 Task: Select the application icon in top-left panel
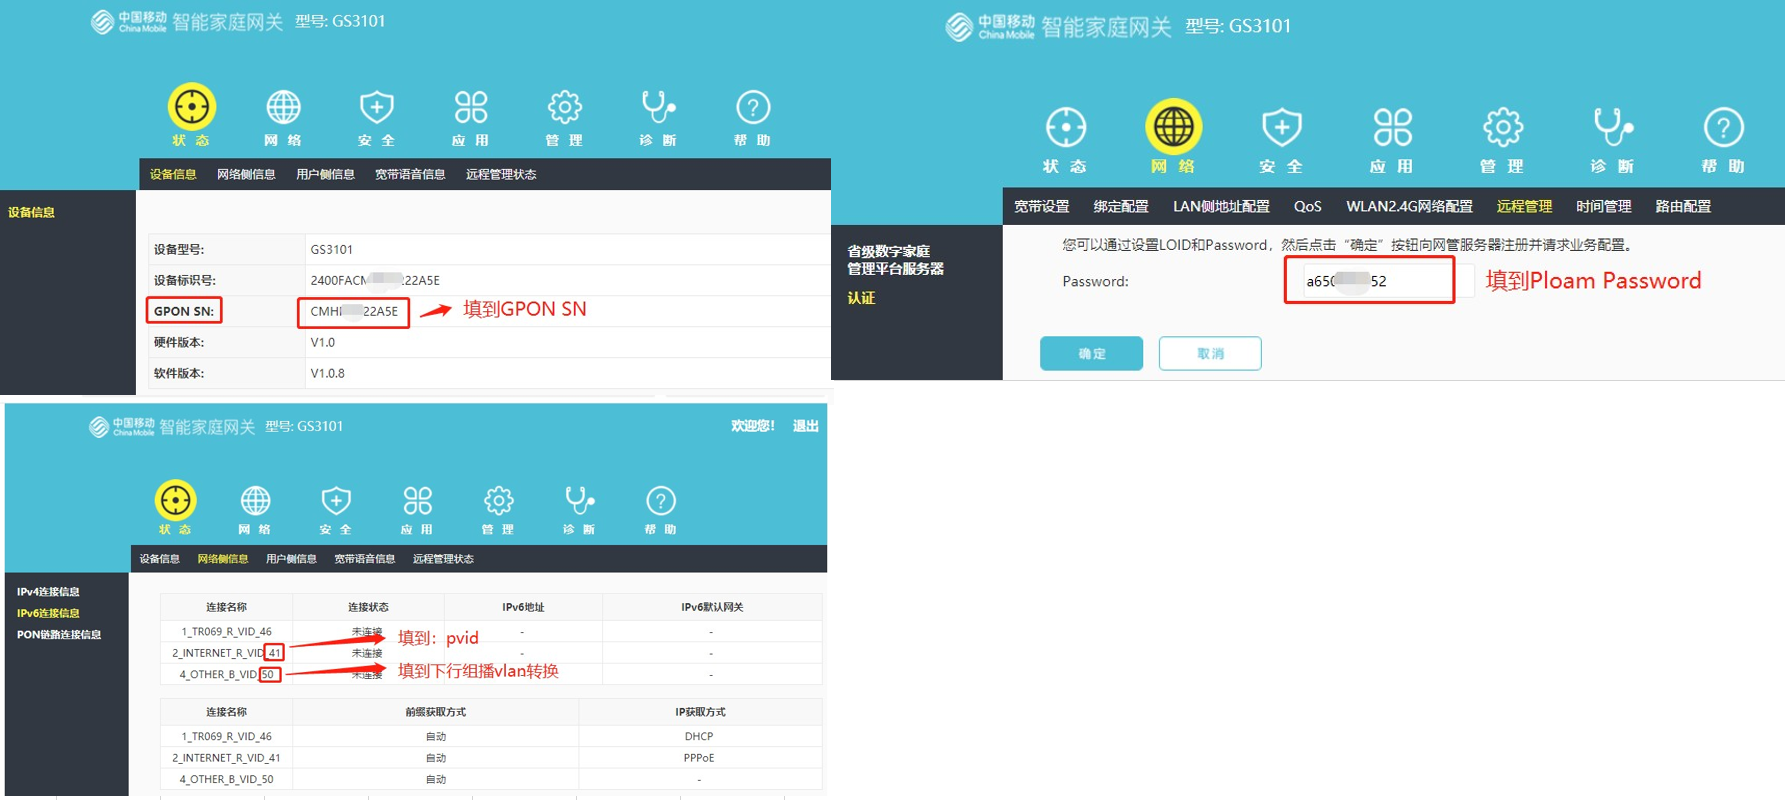coord(470,107)
